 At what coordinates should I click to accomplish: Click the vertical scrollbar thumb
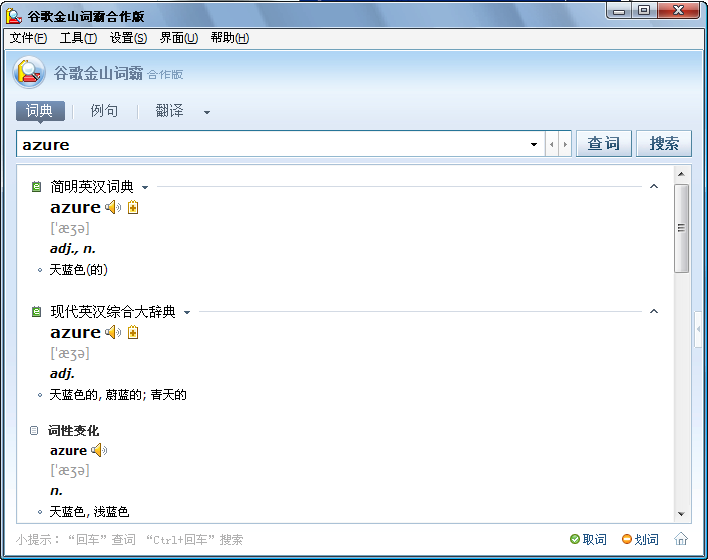pos(681,228)
